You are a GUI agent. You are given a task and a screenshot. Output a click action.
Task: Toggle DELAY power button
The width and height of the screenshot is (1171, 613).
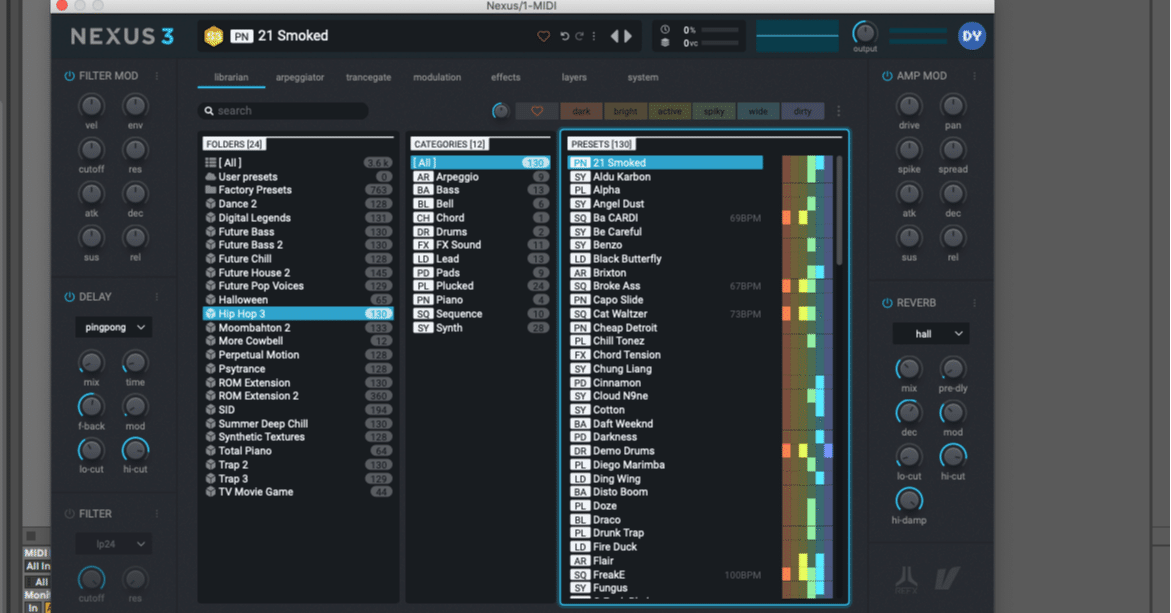coord(69,297)
